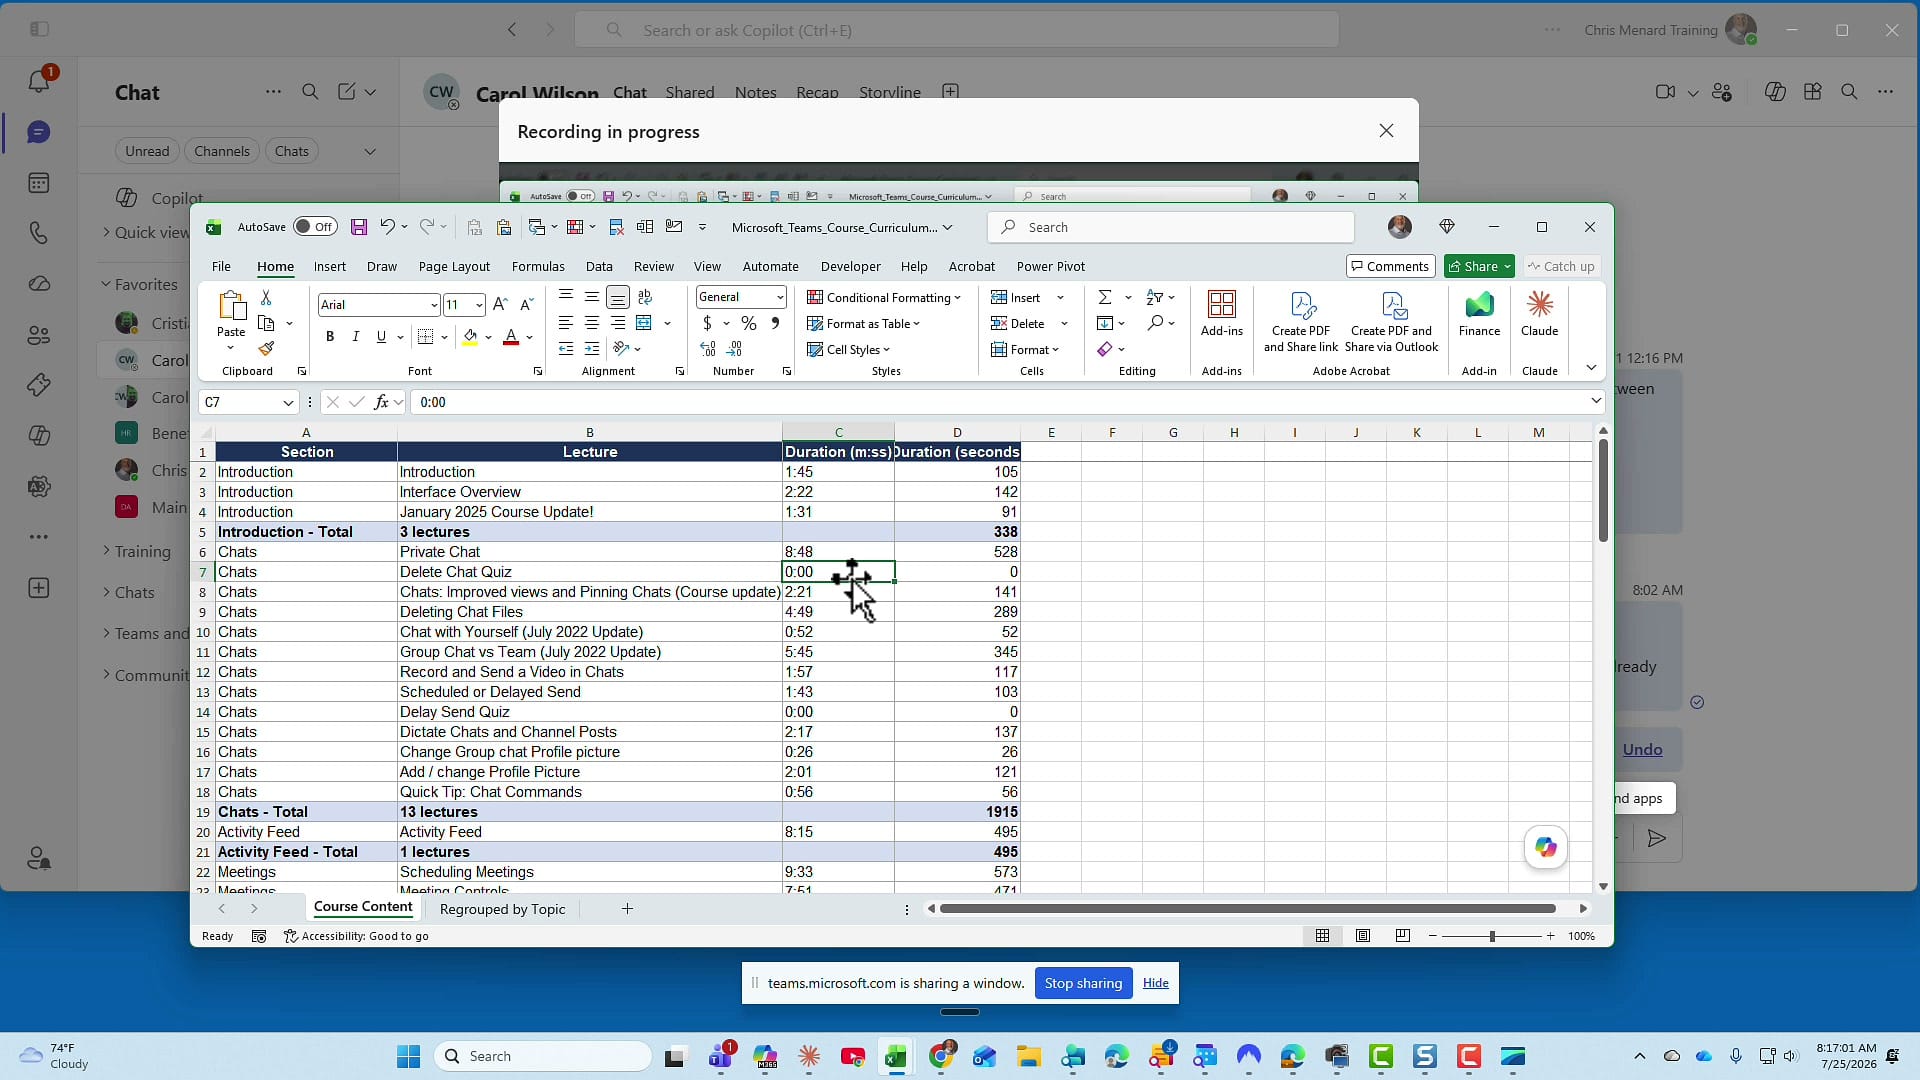Apply Italic formatting
This screenshot has height=1080, width=1920.
point(355,337)
